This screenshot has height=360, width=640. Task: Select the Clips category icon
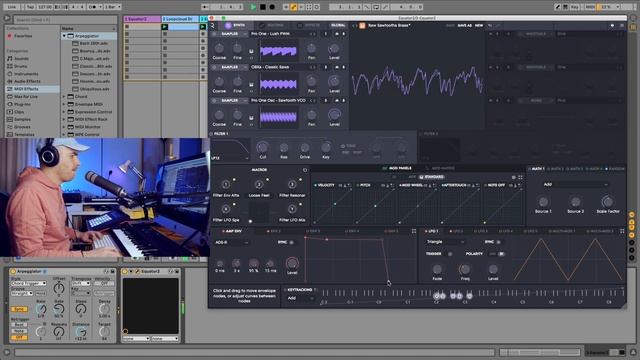point(10,112)
